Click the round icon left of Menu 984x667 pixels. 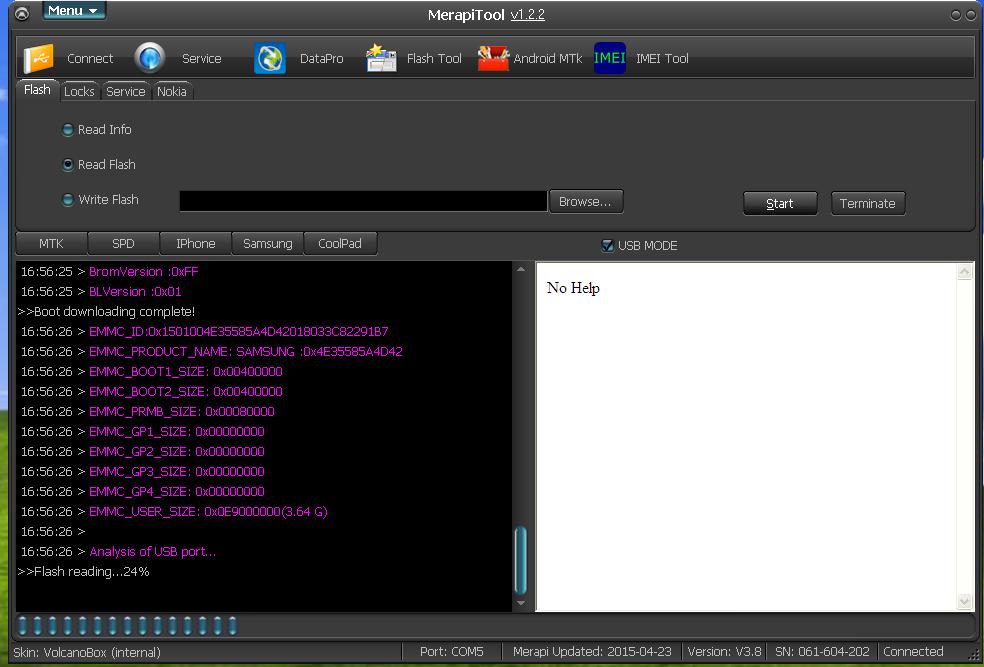coord(22,13)
